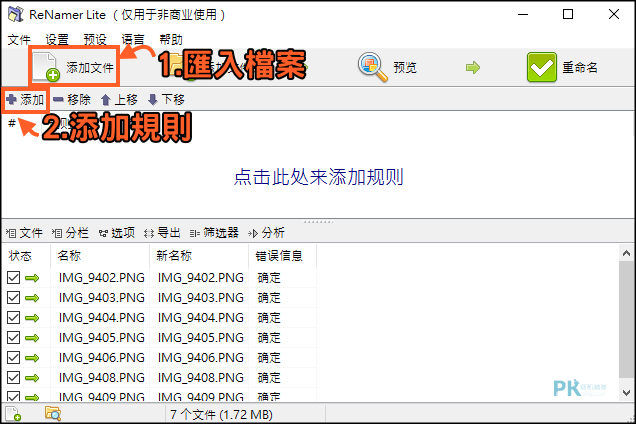Uncheck the checkbox for IMG_9402.PNG
Screen dimensions: 636x424
13,278
